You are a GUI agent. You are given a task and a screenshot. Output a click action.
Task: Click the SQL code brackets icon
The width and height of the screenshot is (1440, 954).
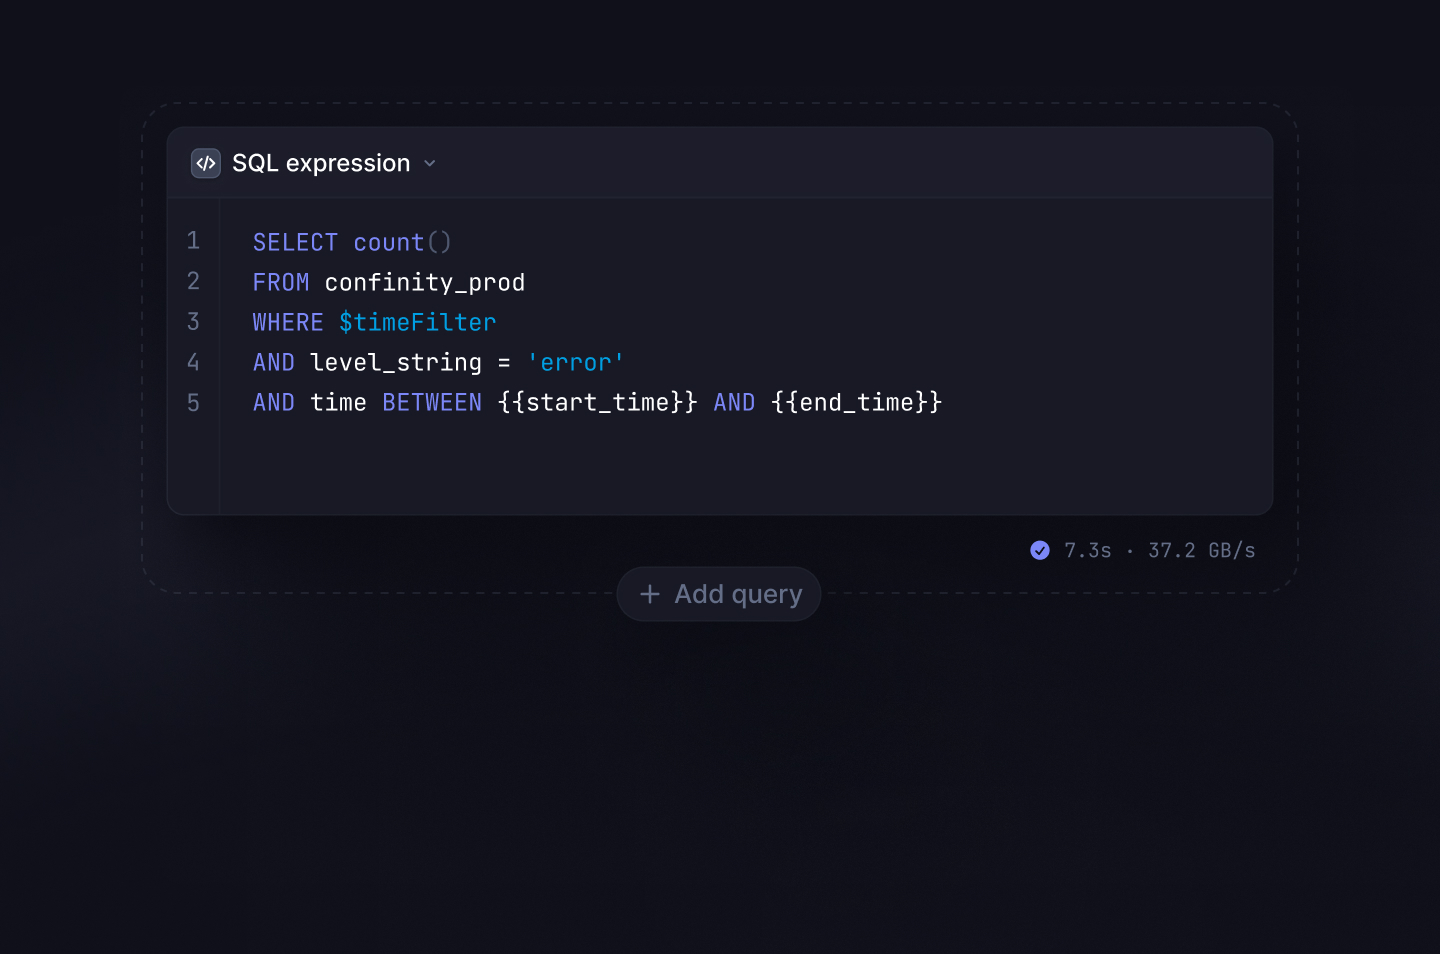(206, 163)
